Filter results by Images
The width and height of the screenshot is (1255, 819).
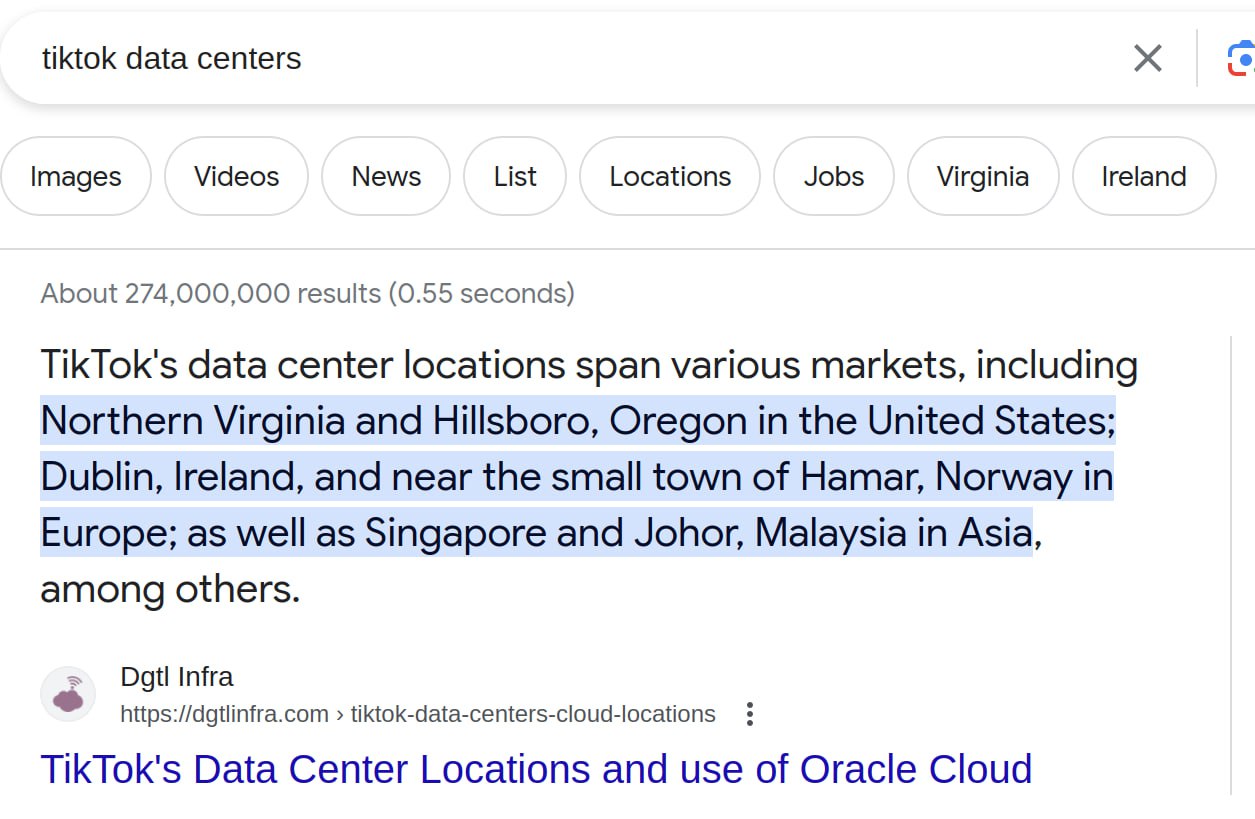(x=76, y=176)
